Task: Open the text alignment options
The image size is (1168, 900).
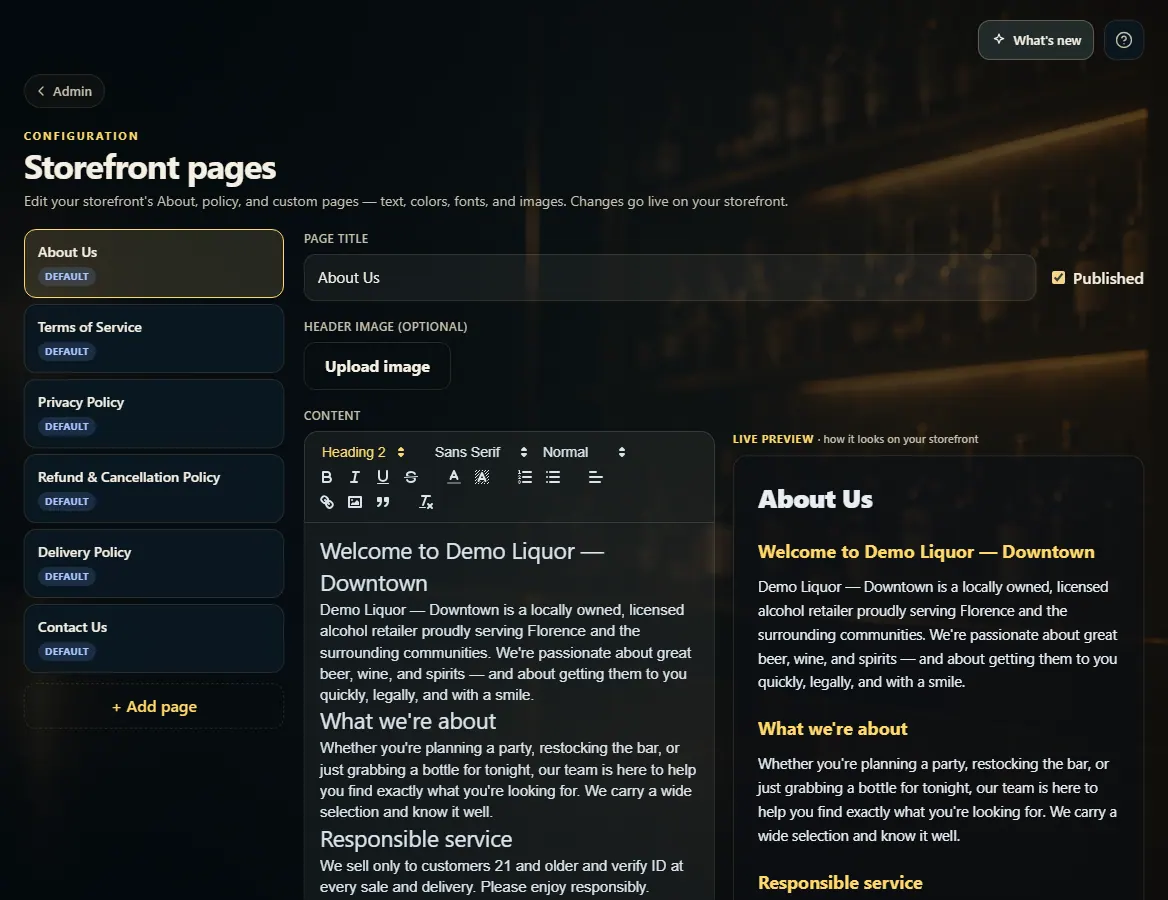Action: click(x=595, y=477)
